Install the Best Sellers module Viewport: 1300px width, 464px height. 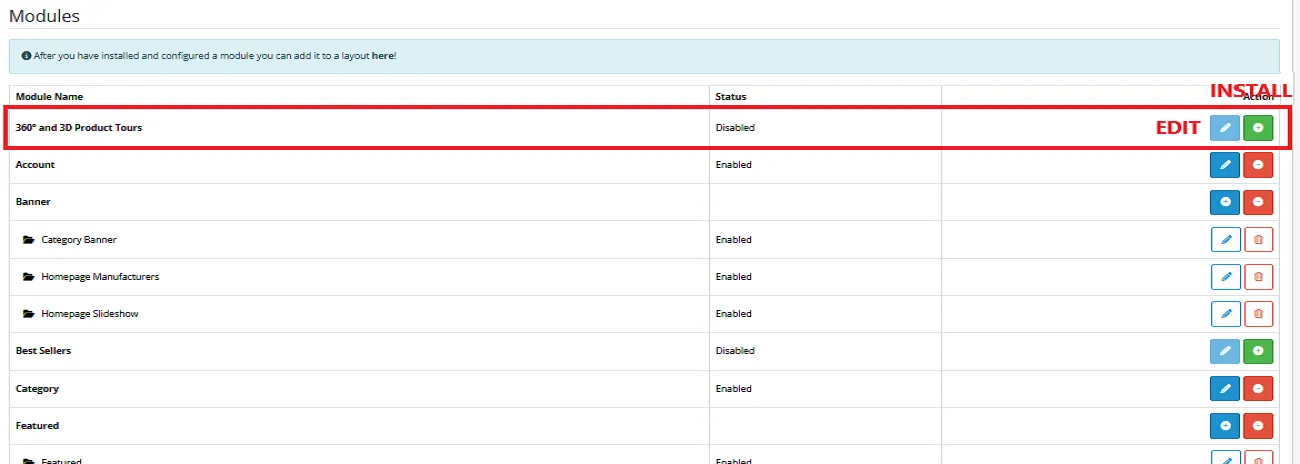point(1258,351)
